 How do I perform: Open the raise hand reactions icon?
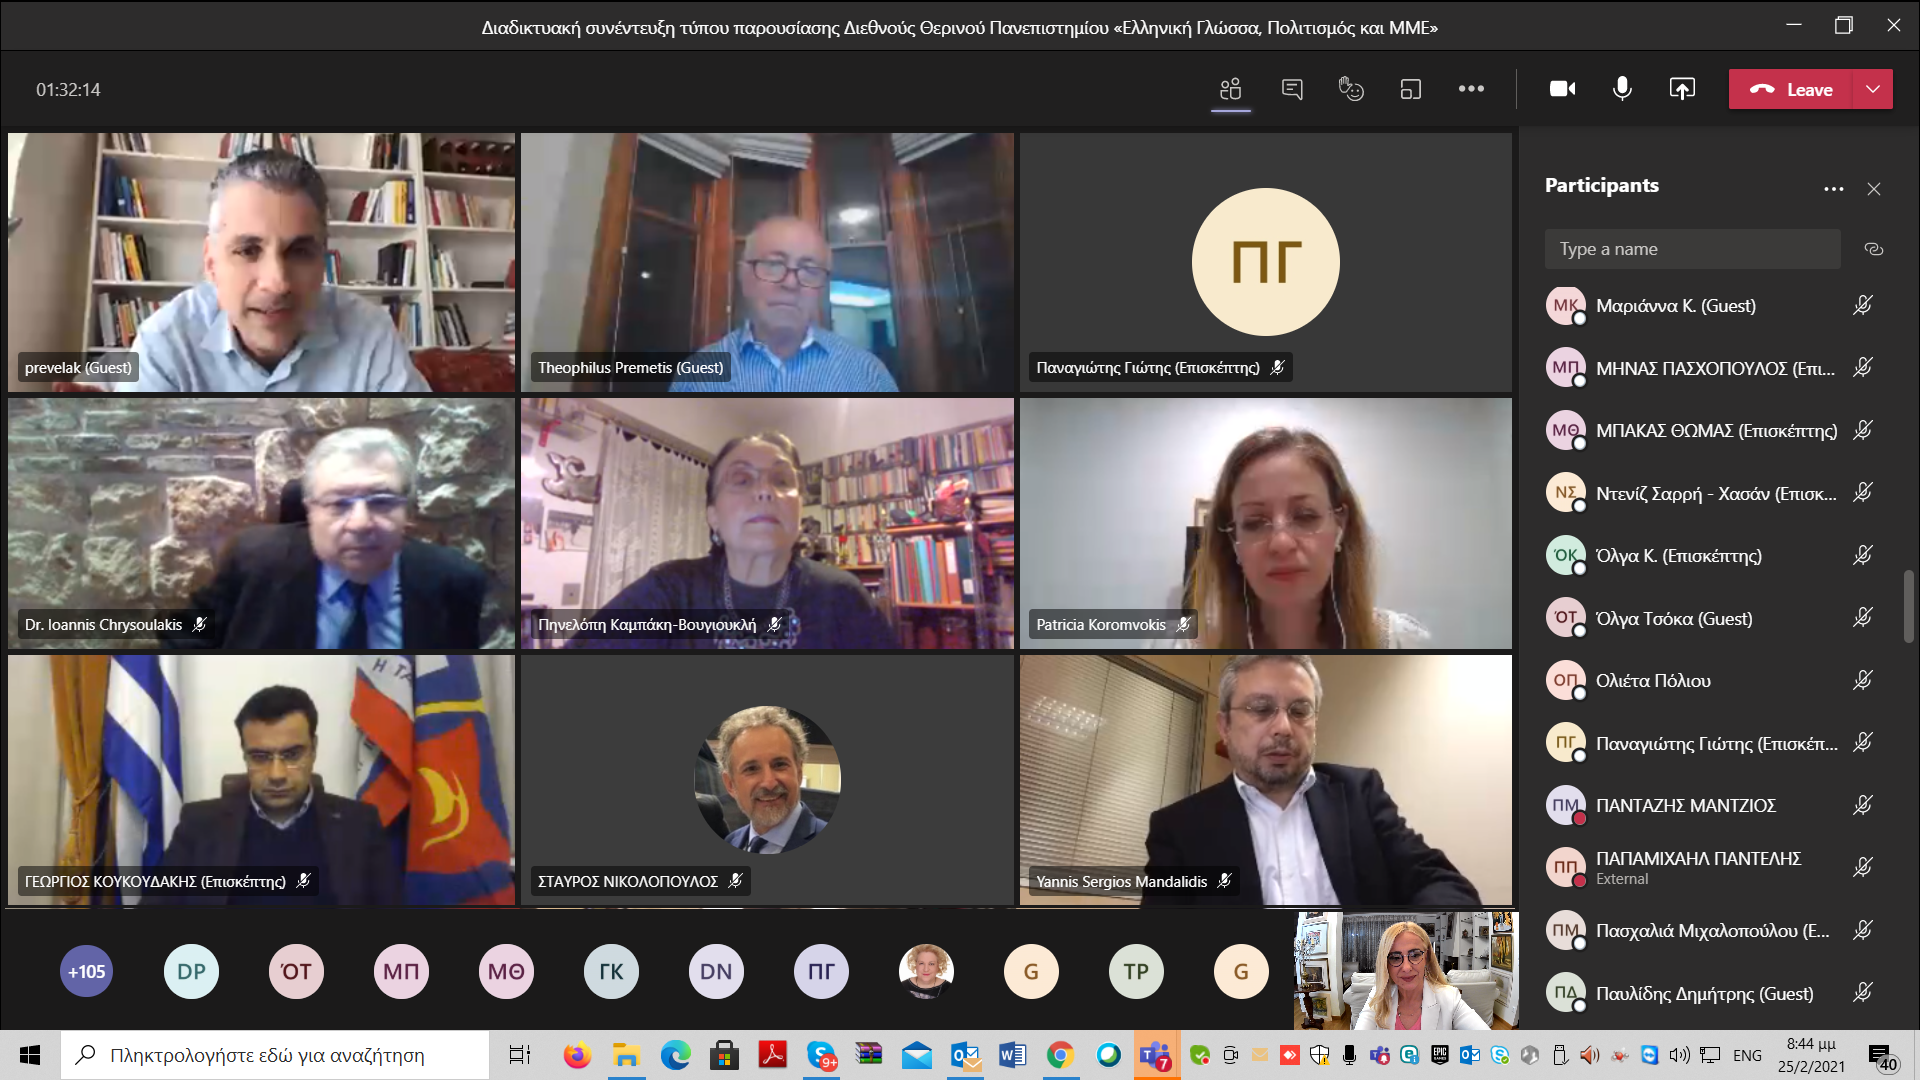(x=1351, y=89)
